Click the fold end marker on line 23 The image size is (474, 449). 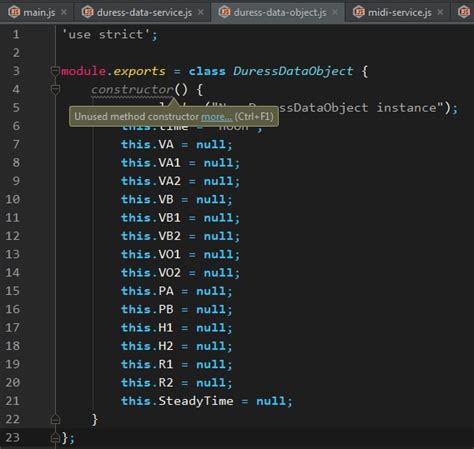tap(55, 437)
